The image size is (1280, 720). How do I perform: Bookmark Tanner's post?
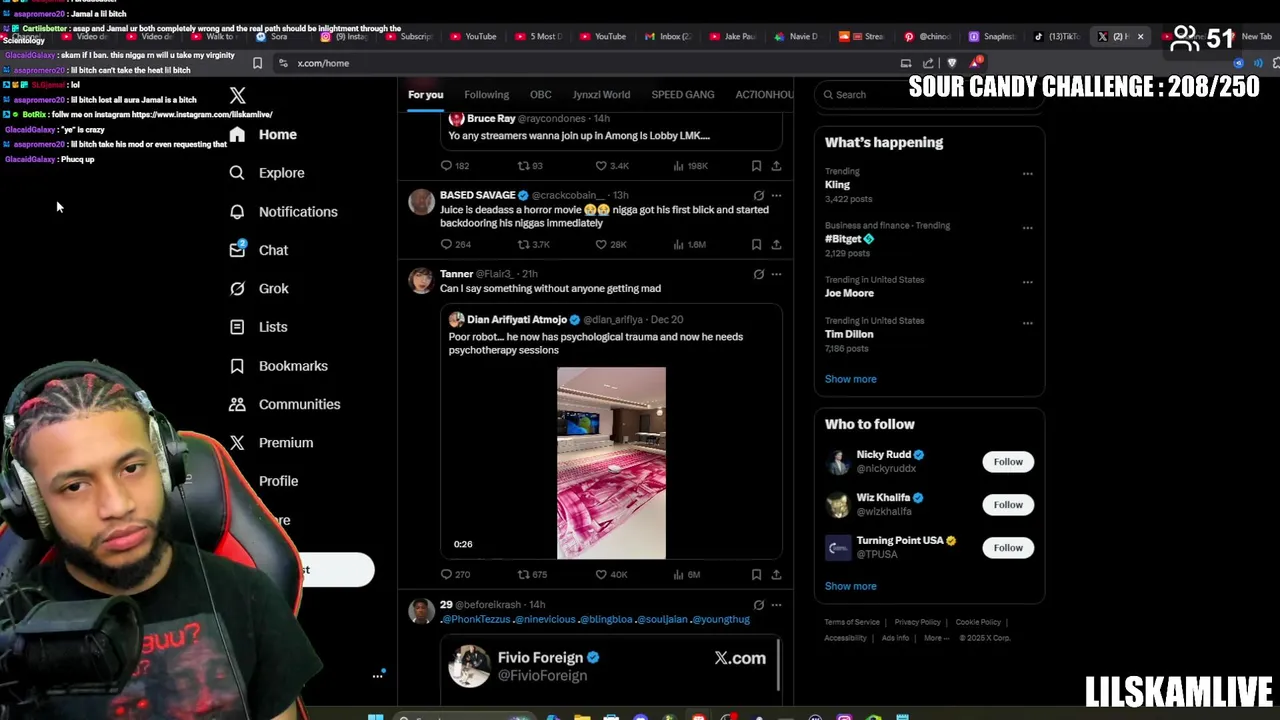coord(756,574)
